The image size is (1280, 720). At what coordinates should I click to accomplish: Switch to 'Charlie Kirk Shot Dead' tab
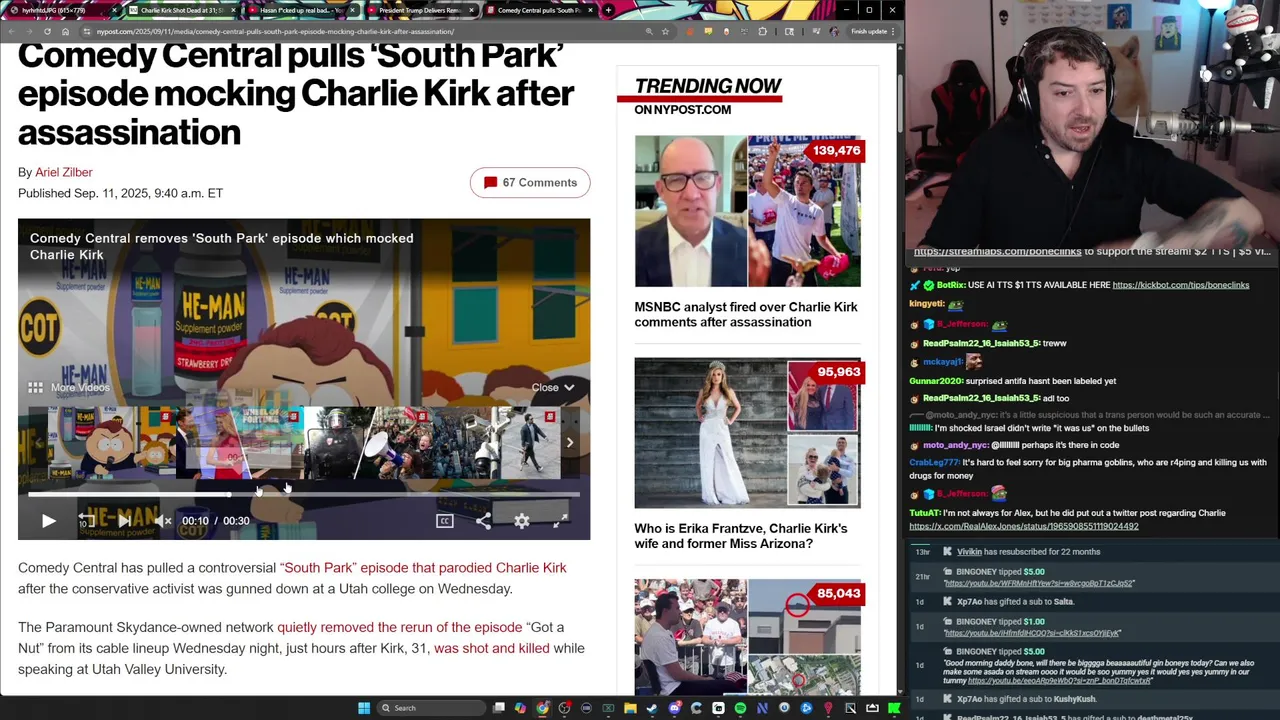(182, 10)
